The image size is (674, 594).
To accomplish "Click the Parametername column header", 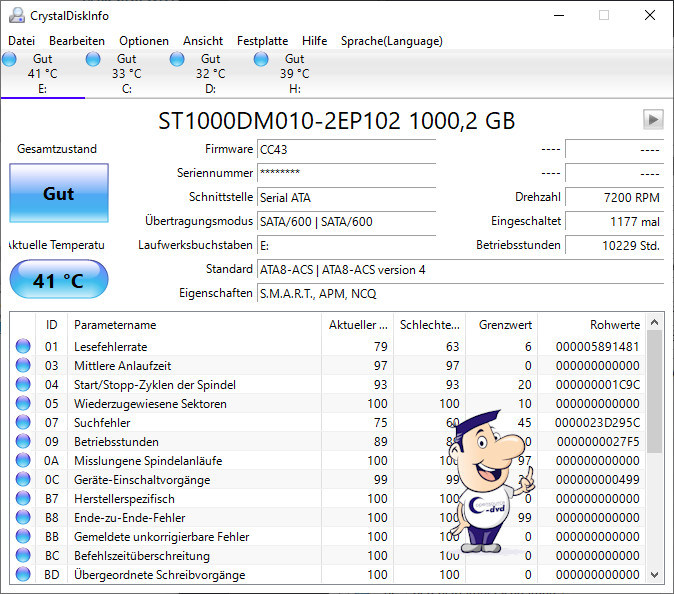I will [115, 325].
